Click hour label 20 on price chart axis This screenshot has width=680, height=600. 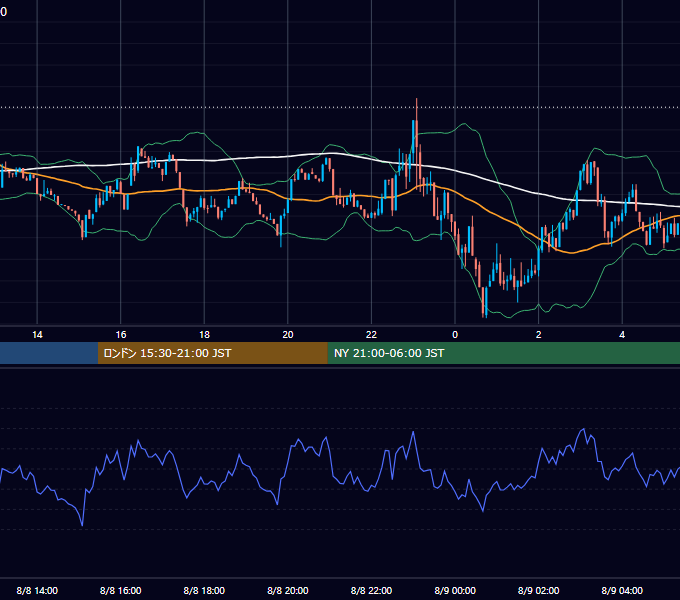point(288,335)
